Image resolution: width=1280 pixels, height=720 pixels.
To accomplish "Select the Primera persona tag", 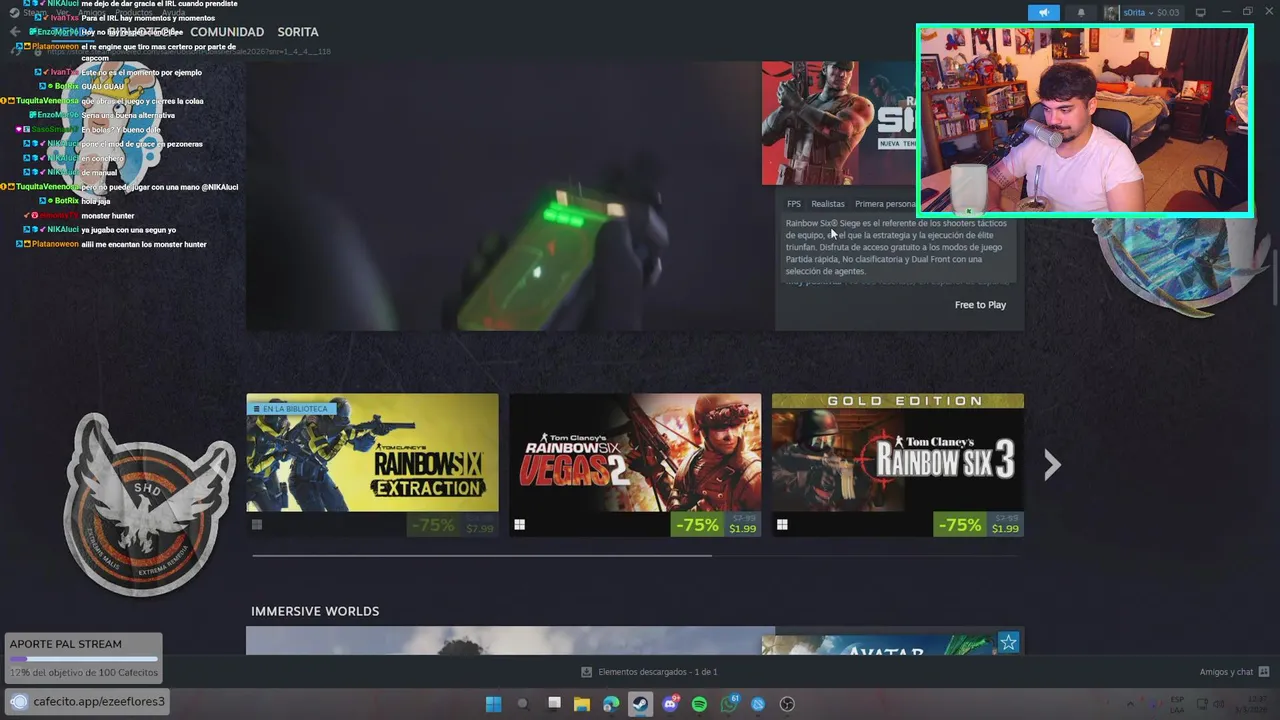I will pyautogui.click(x=885, y=204).
